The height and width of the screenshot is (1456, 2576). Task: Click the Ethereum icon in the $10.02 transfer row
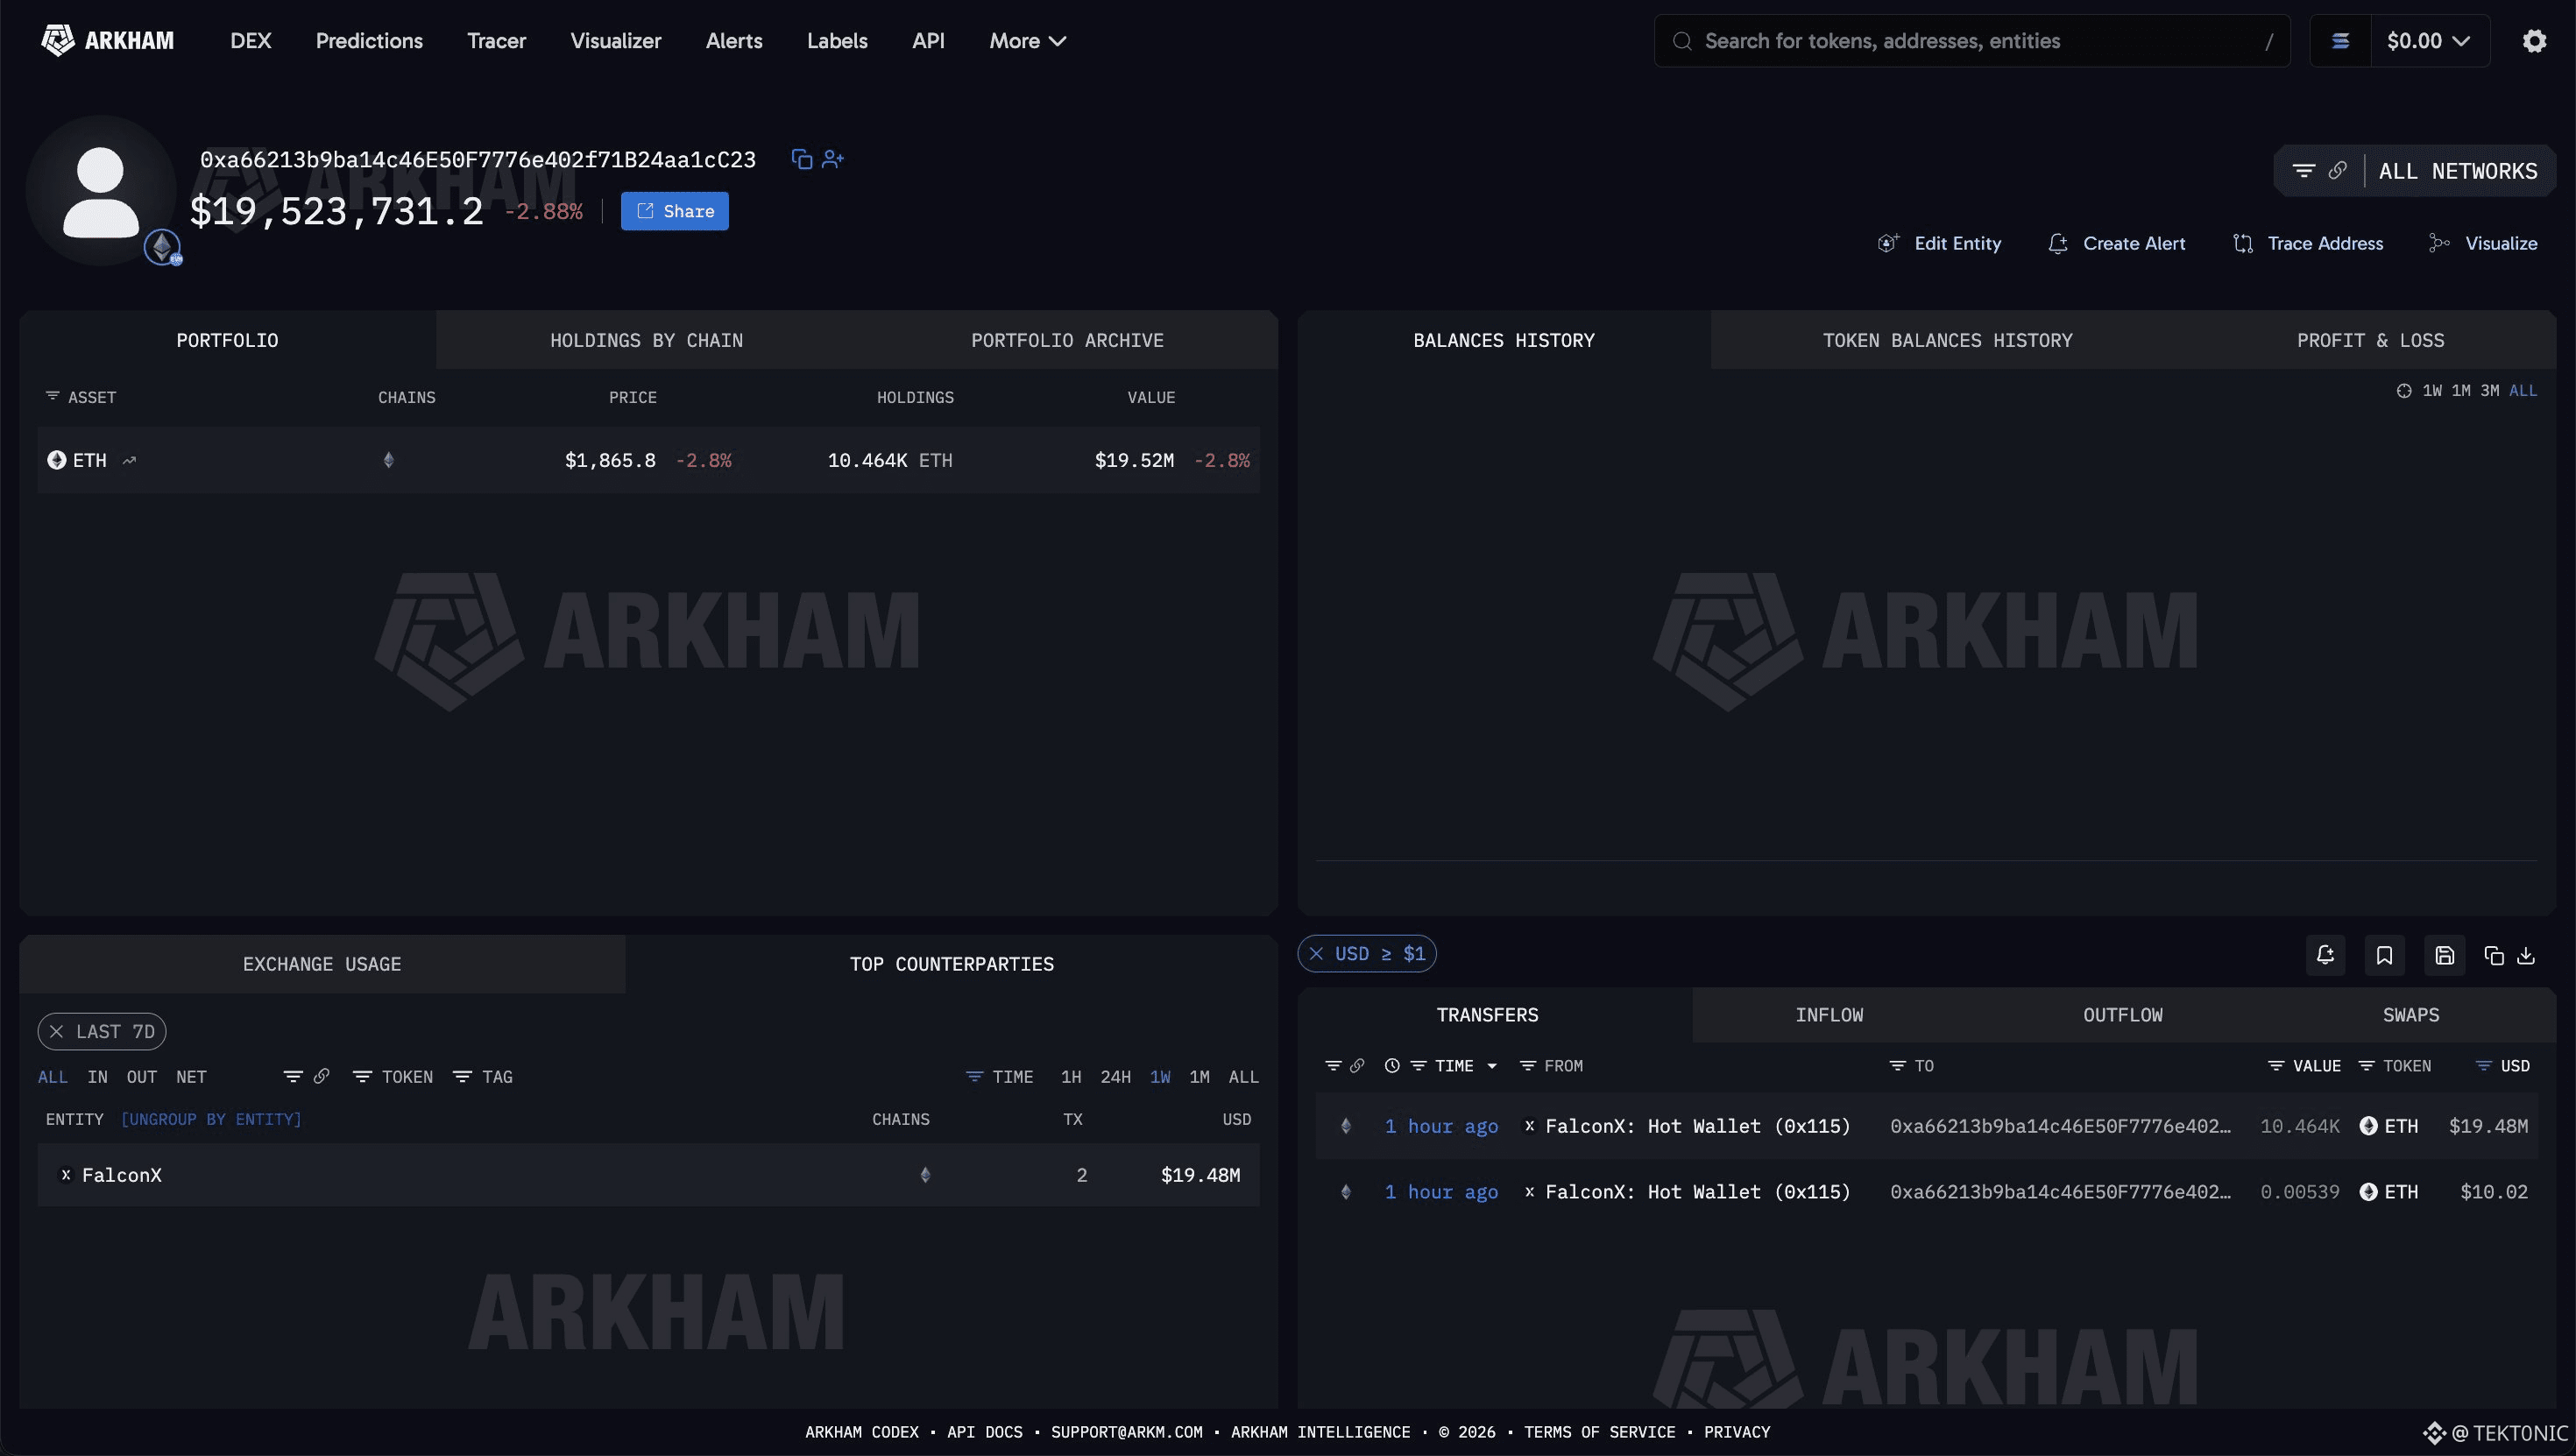pyautogui.click(x=1346, y=1192)
